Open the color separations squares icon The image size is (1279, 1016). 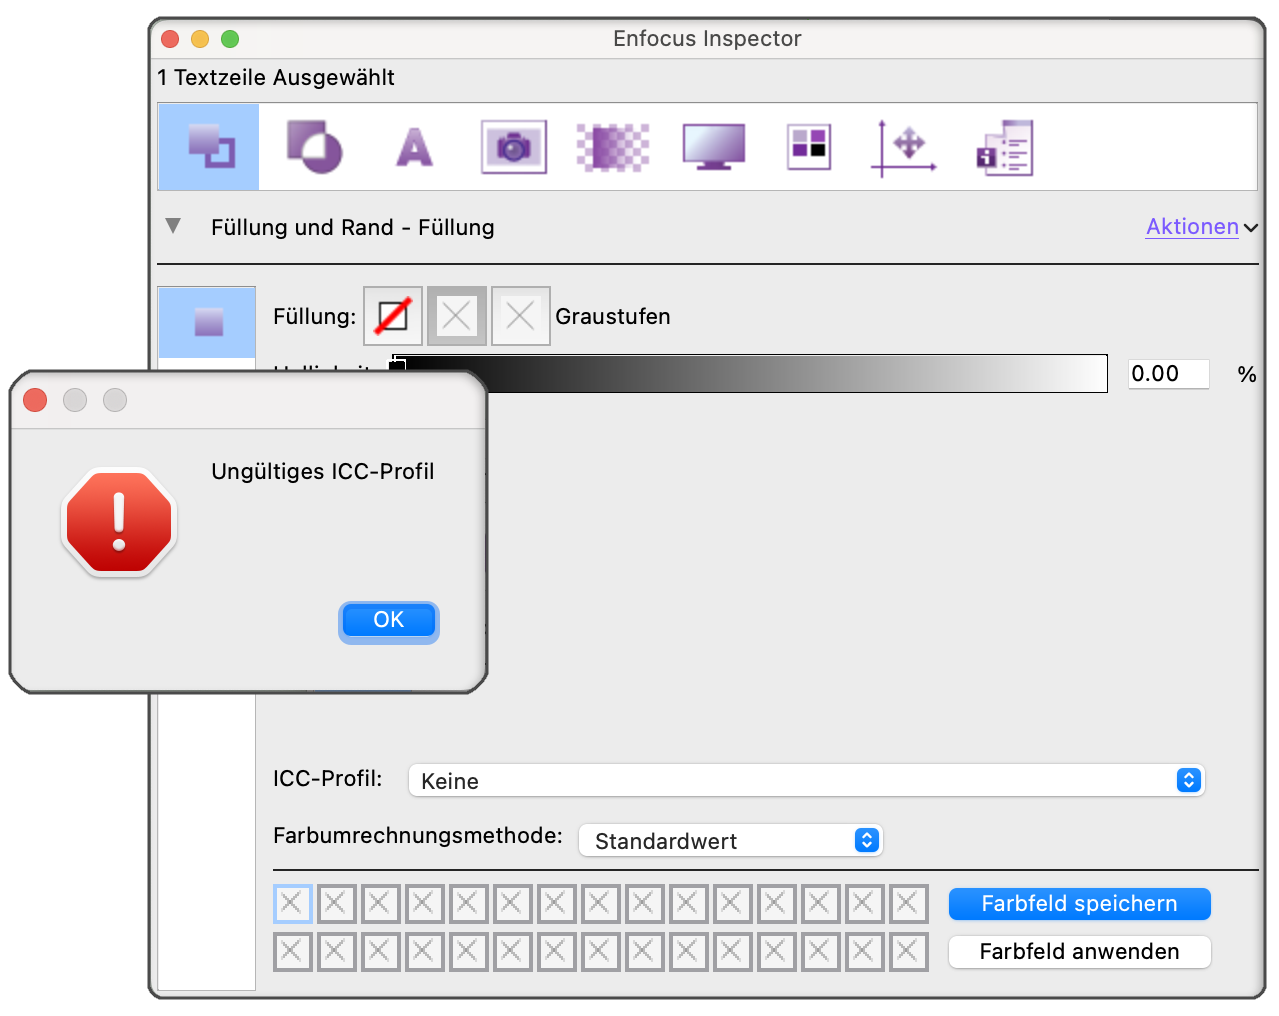click(809, 147)
